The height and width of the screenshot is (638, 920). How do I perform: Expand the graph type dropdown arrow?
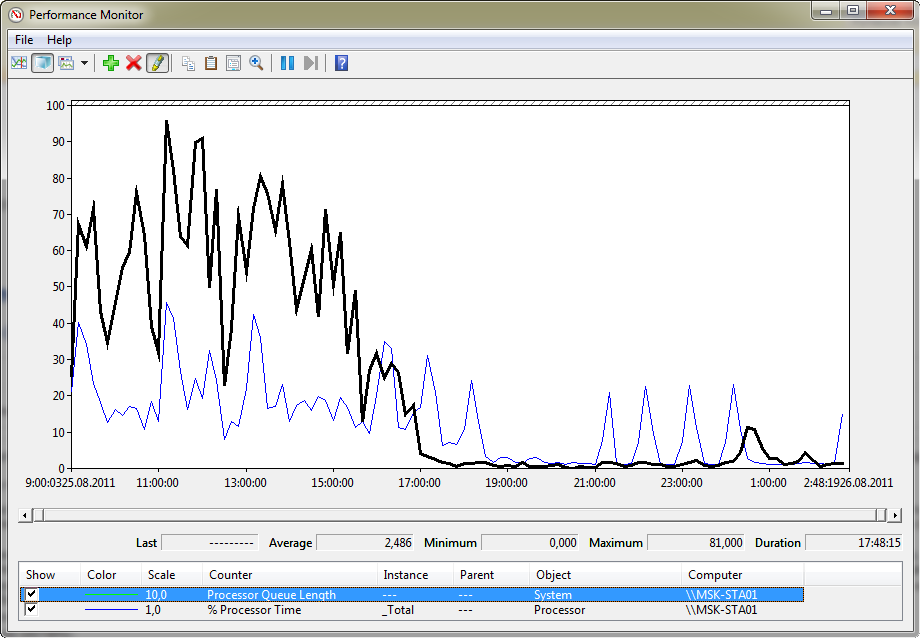(84, 63)
